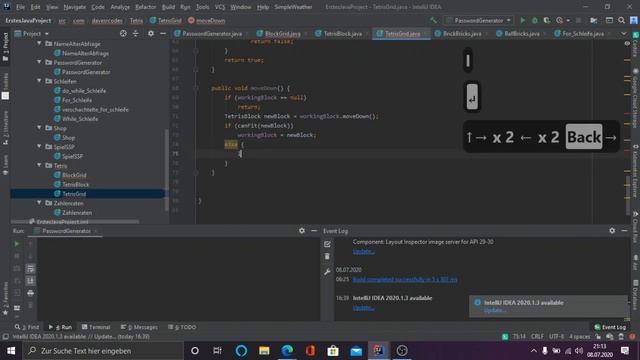
Task: Click the UTF-8 encoding in status bar
Action: click(556, 337)
